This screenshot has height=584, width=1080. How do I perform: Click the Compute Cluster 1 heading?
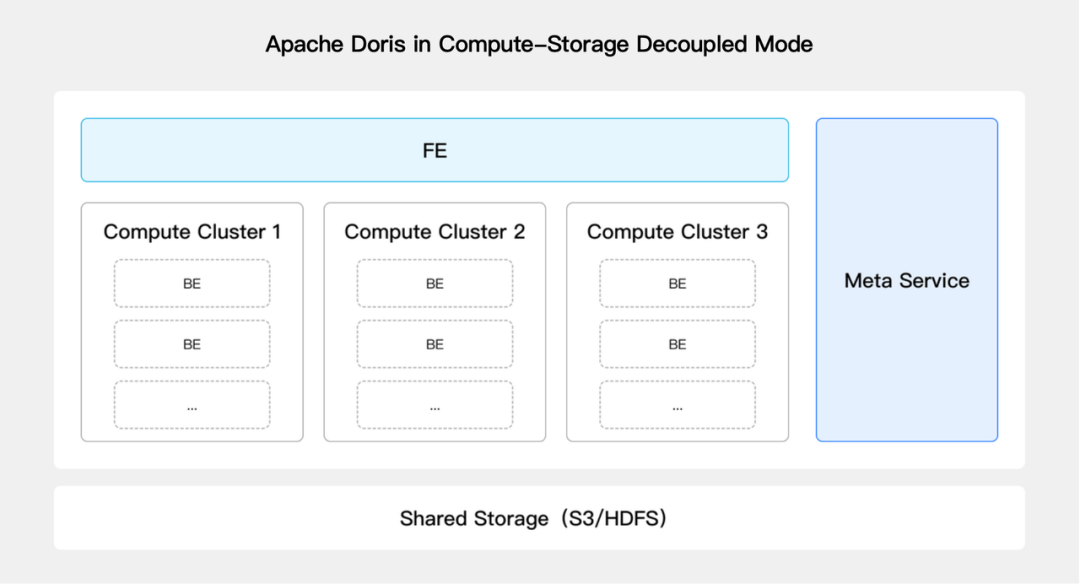tap(192, 232)
